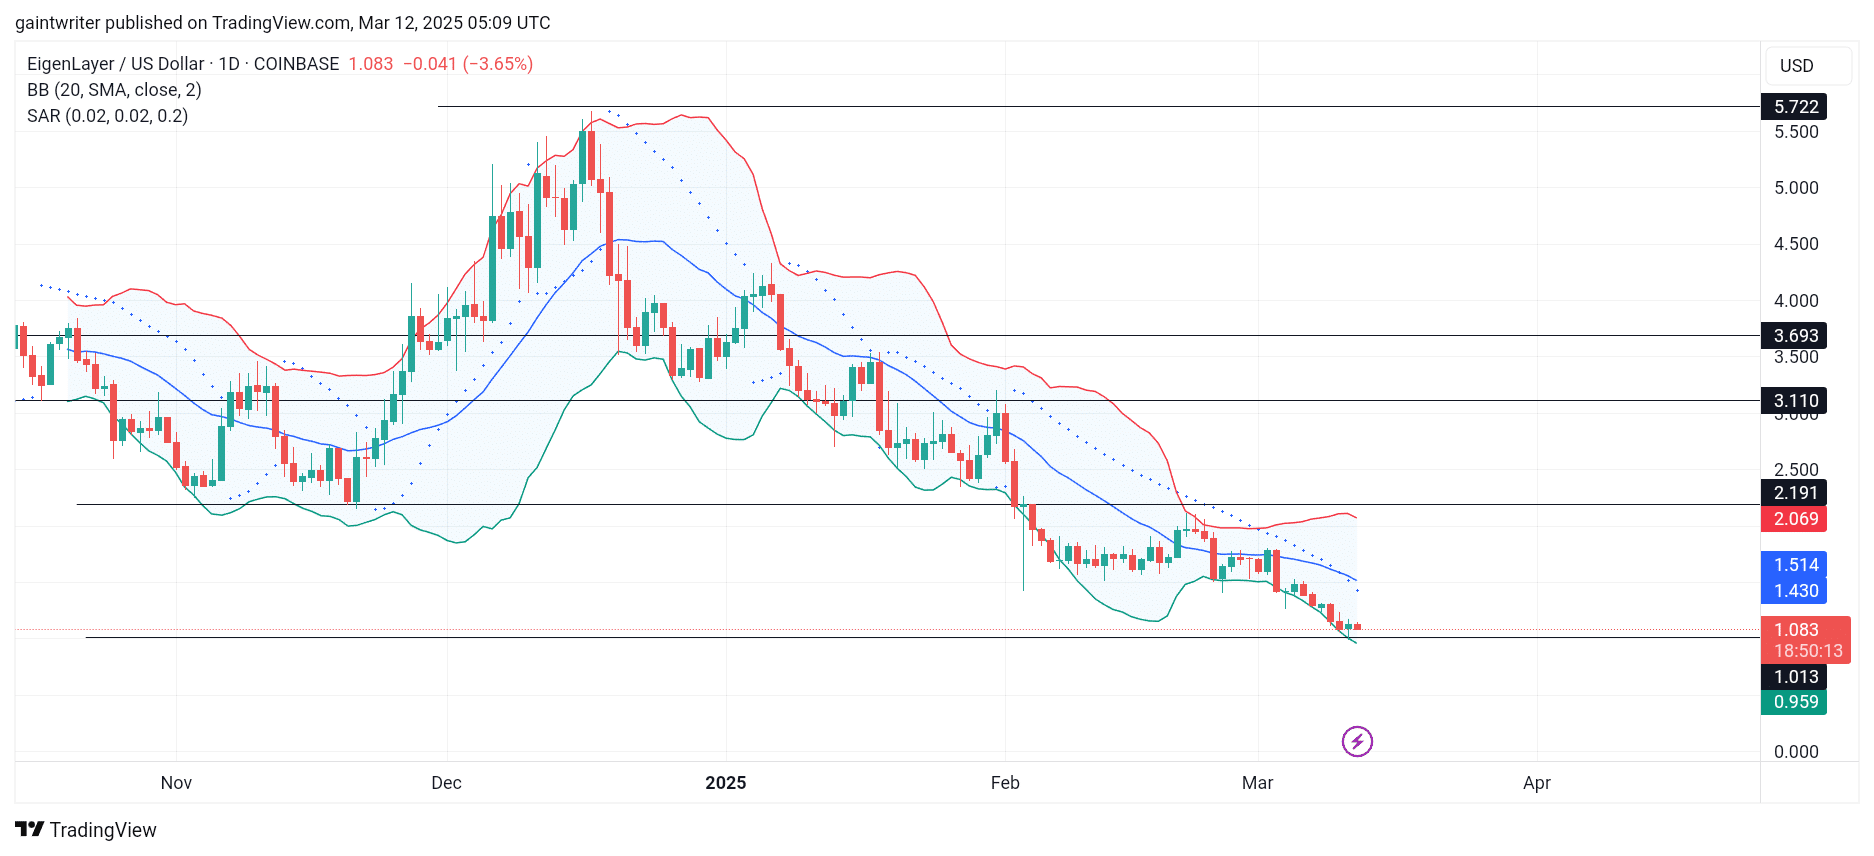Click the 5.500 price scale tick
The image size is (1874, 856).
pyautogui.click(x=1796, y=132)
